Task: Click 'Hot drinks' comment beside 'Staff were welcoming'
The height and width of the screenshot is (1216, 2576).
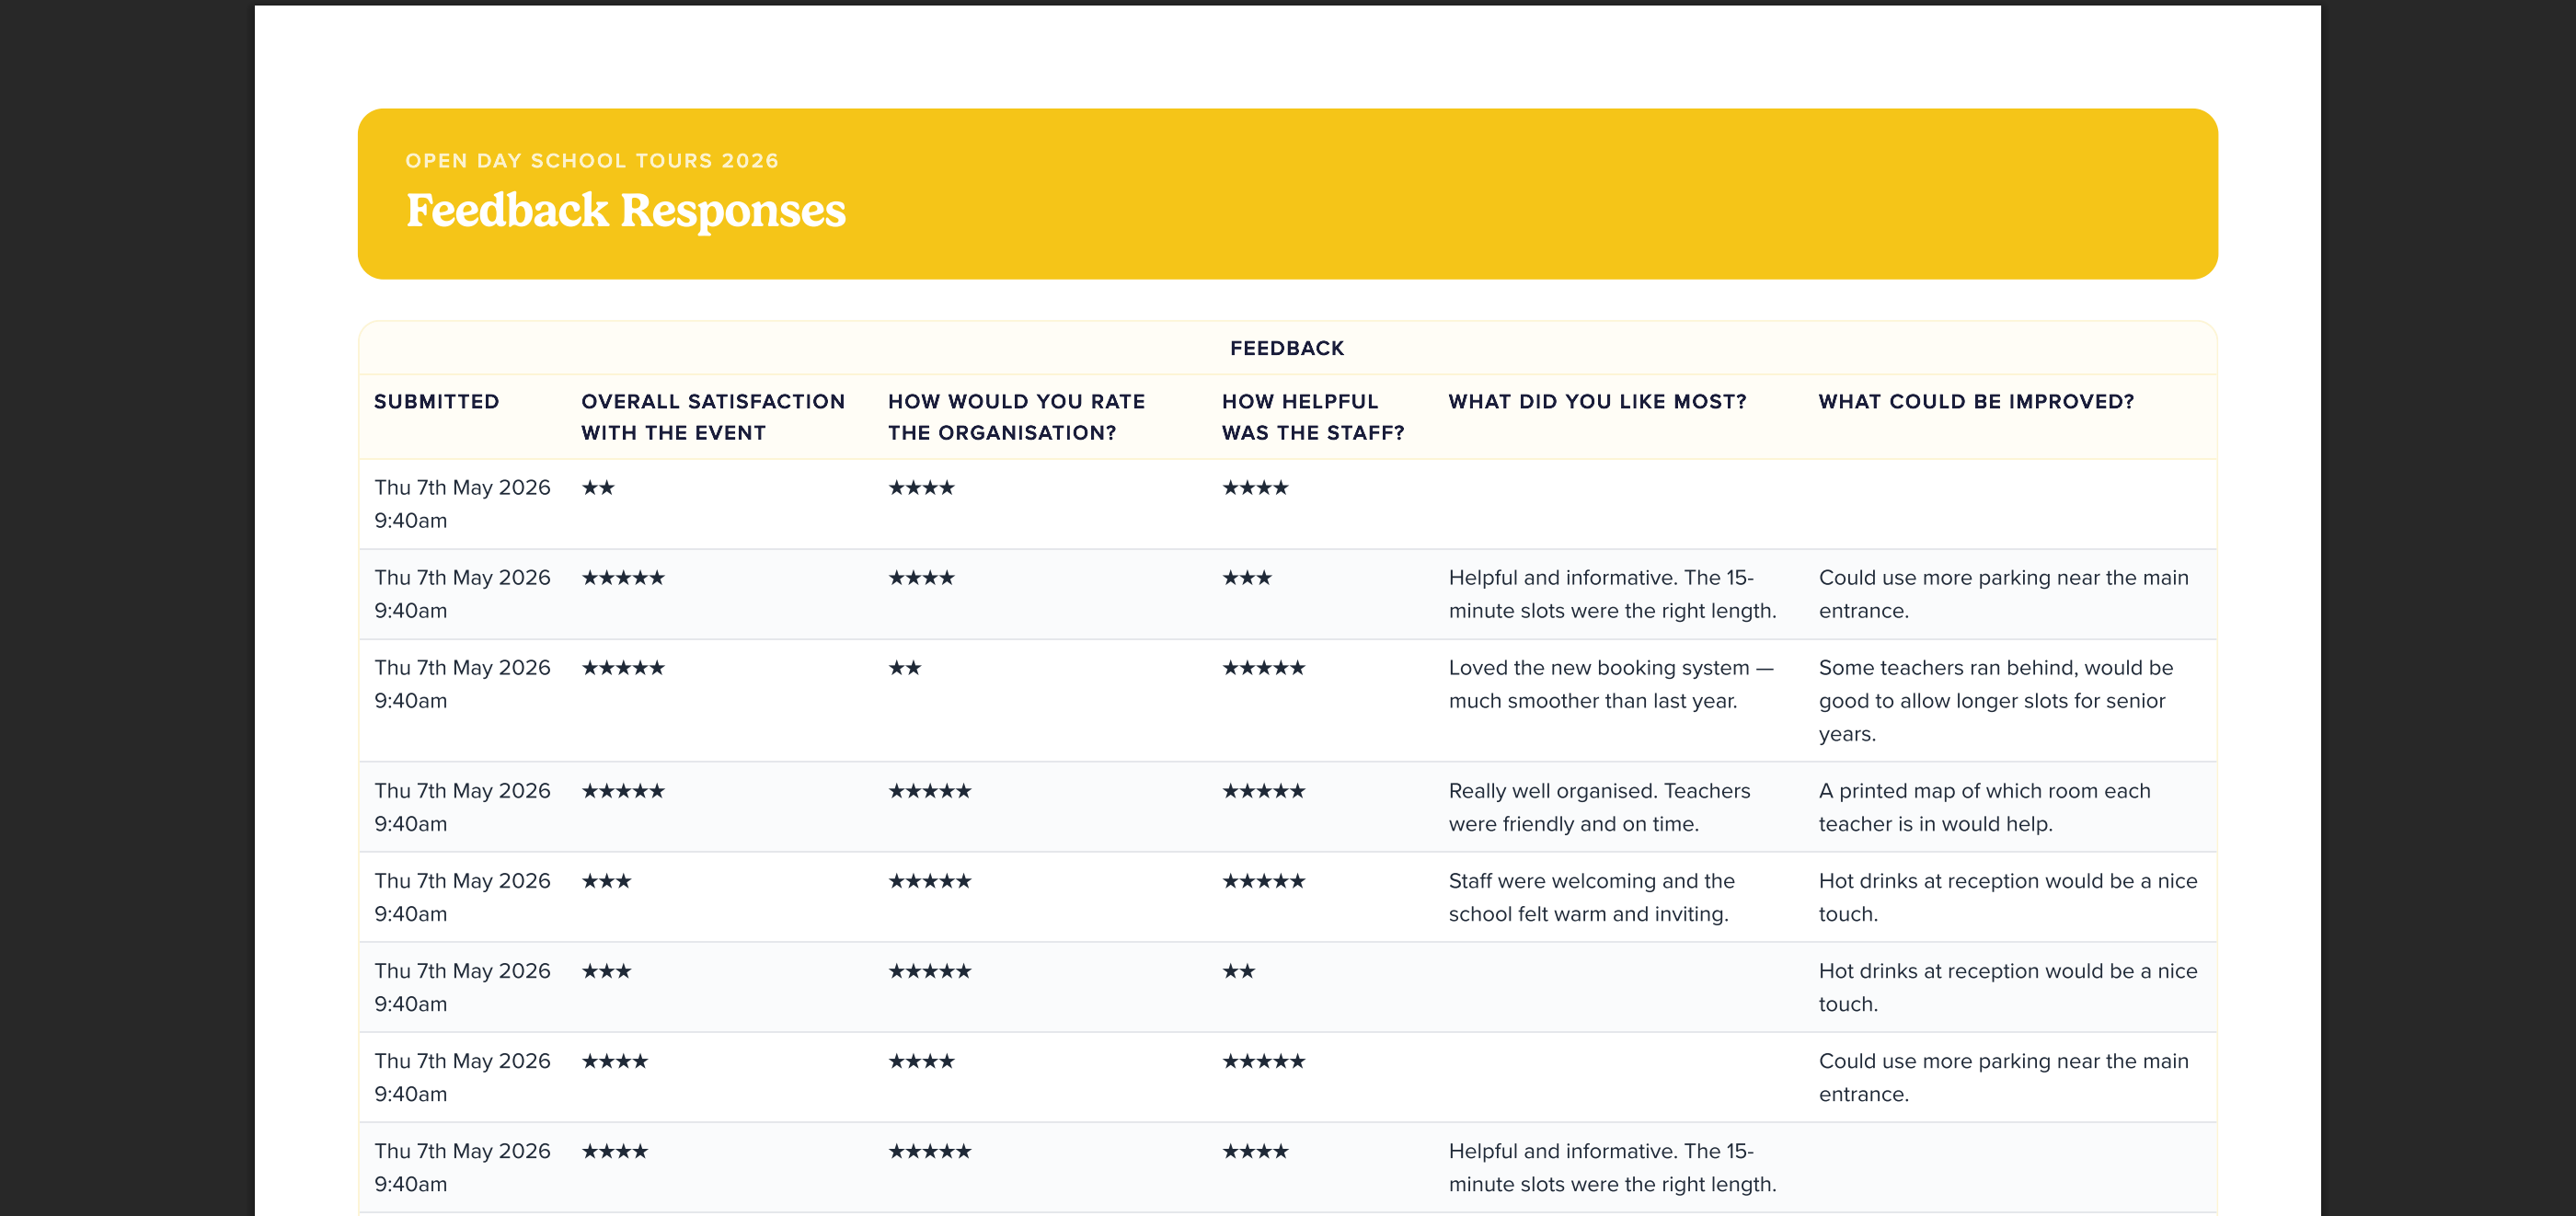Action: [x=2007, y=897]
